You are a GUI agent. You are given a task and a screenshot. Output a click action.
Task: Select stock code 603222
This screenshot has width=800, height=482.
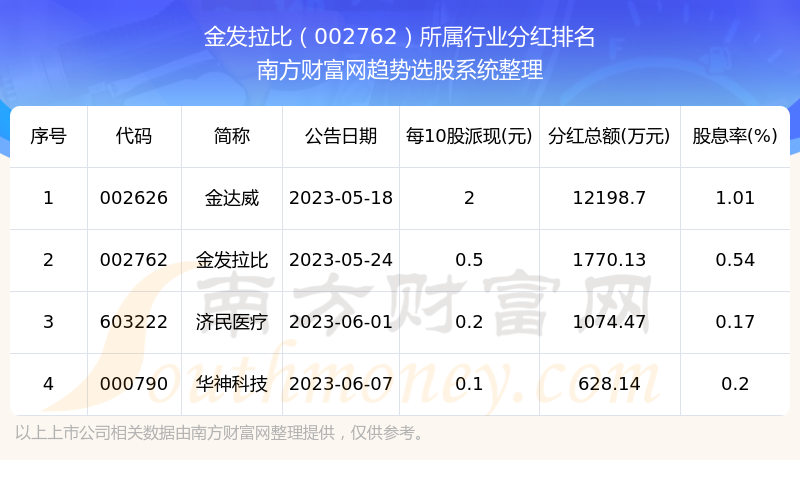pyautogui.click(x=134, y=322)
